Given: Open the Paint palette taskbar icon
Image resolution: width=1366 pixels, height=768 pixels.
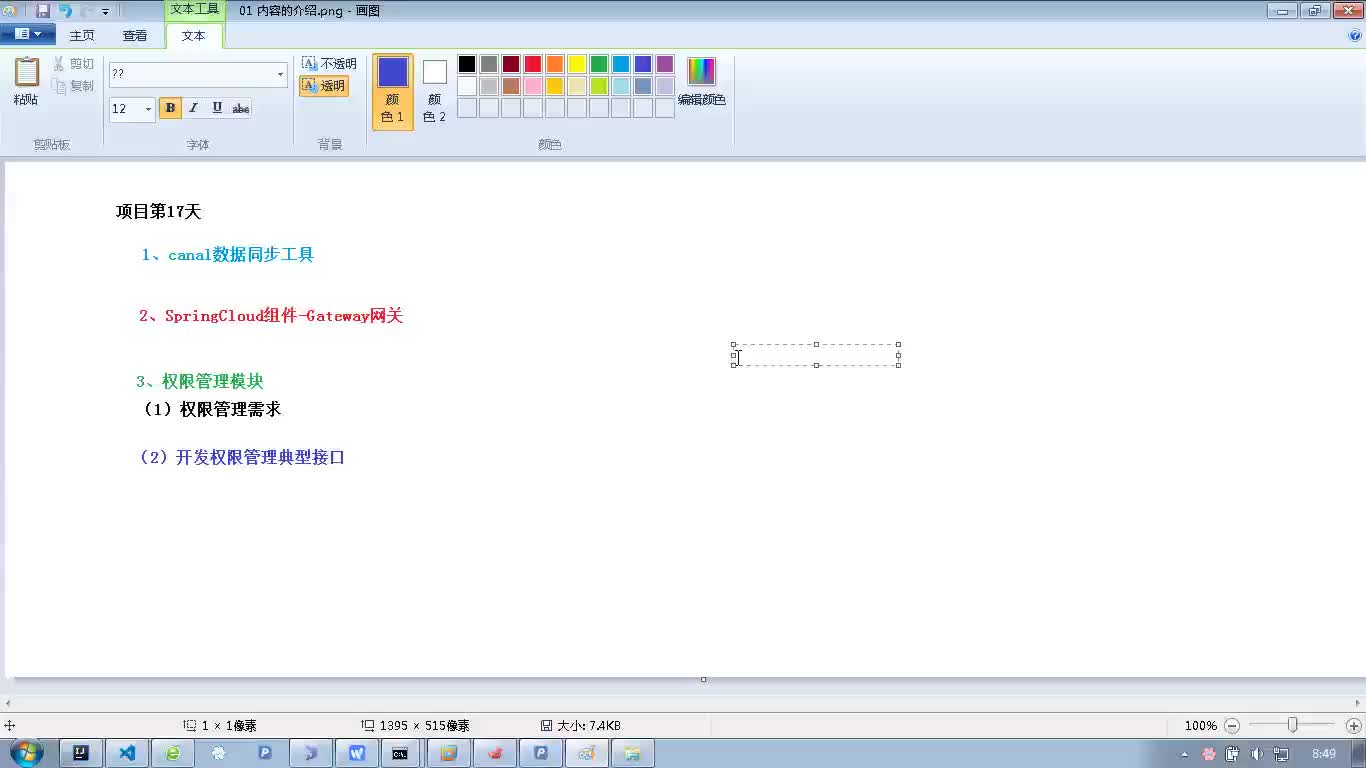Looking at the screenshot, I should (587, 753).
